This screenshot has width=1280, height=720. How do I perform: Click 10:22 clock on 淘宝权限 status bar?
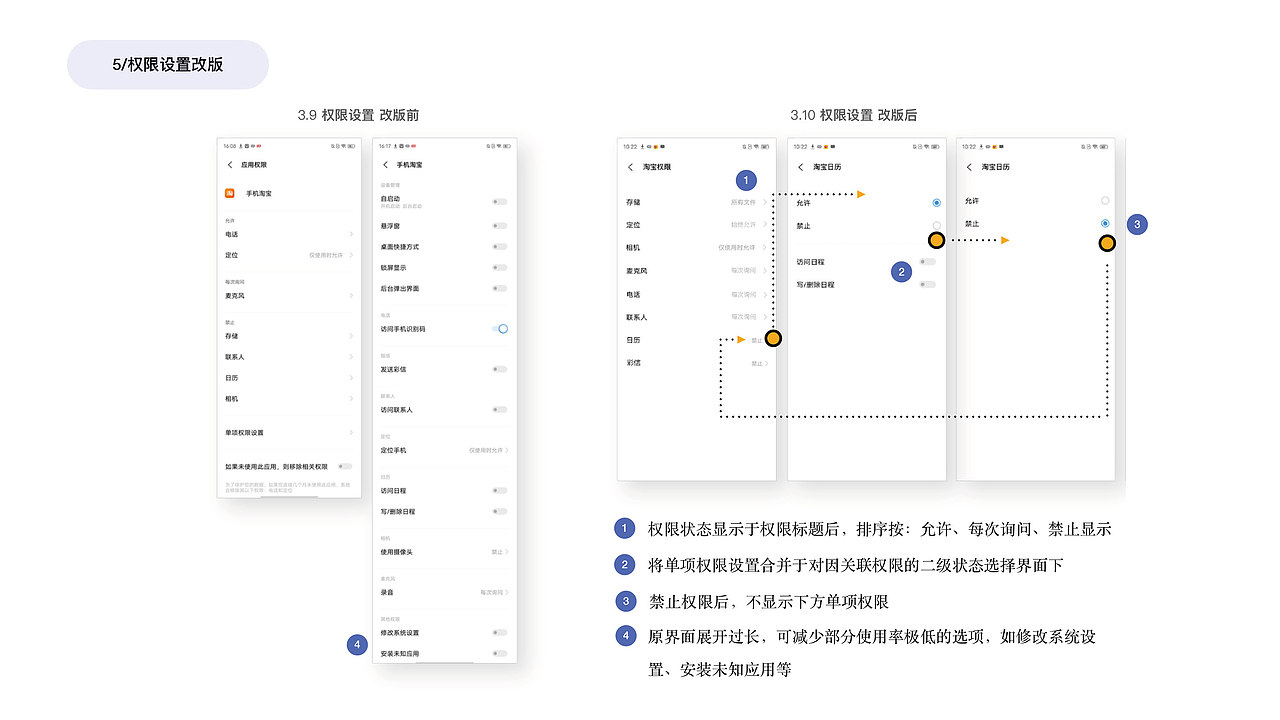tap(628, 146)
